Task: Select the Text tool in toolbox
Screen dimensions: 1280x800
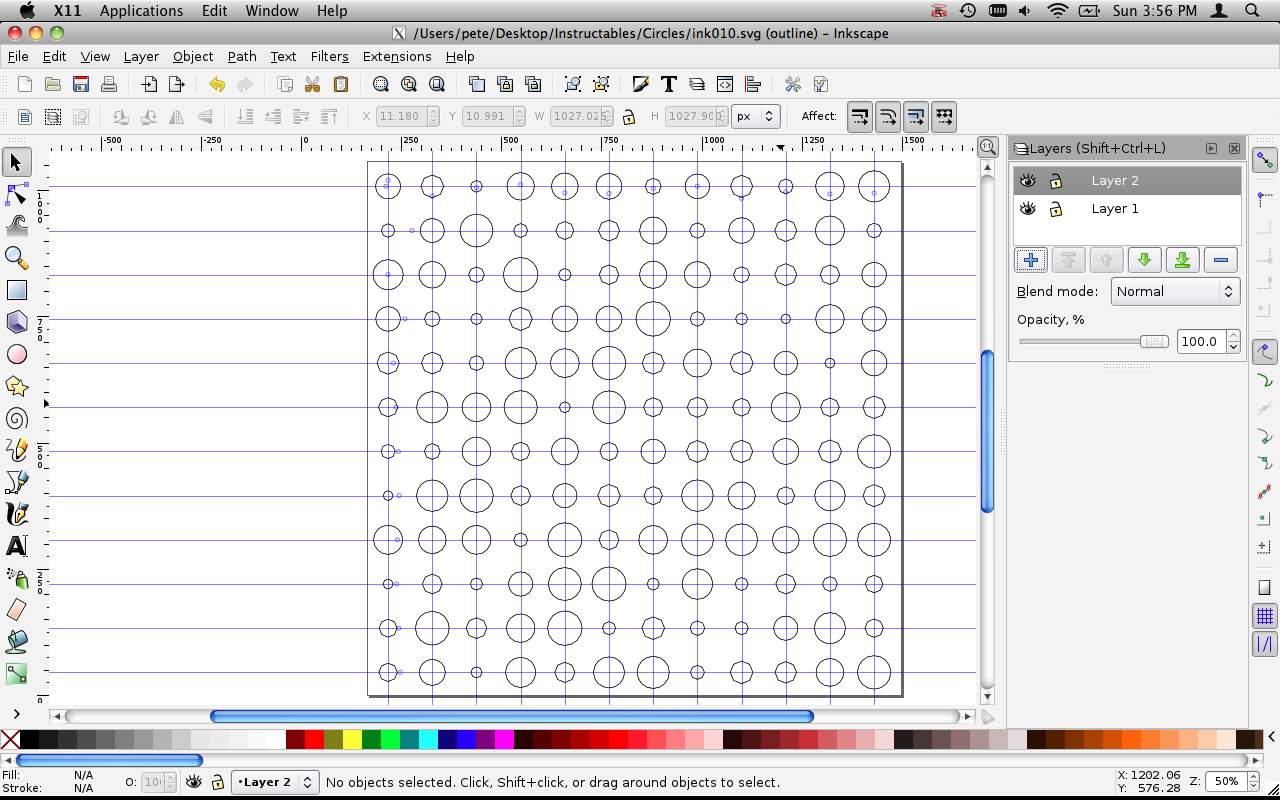Action: click(16, 546)
